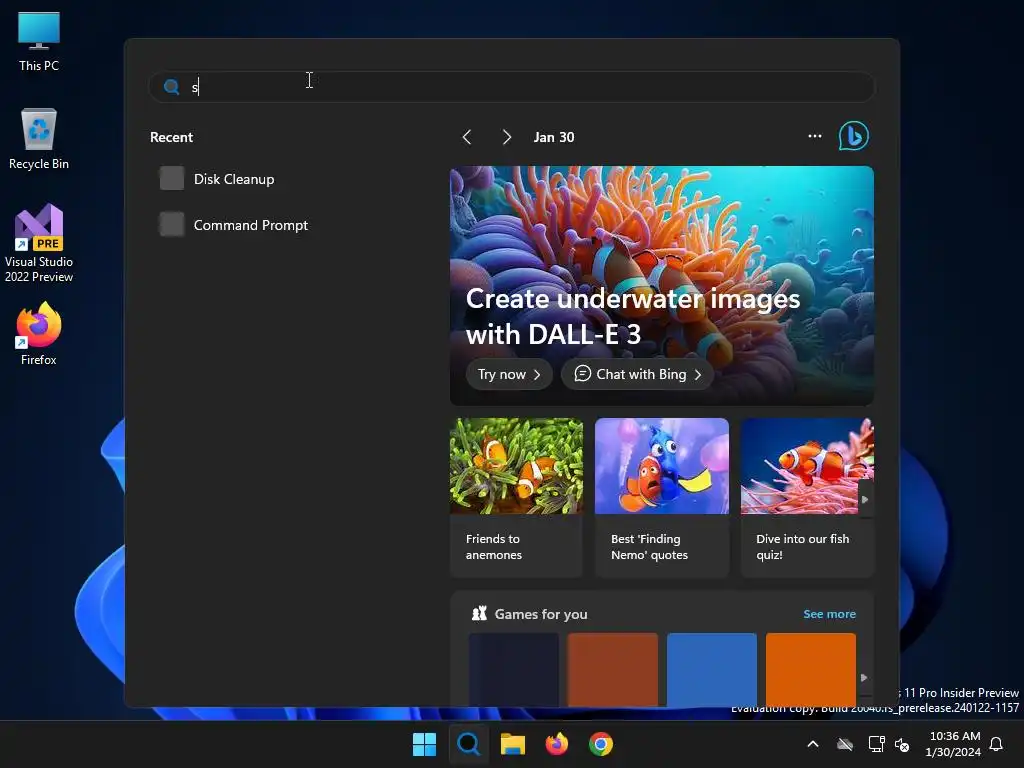Select the dark navy game tile
The height and width of the screenshot is (768, 1024).
513,669
